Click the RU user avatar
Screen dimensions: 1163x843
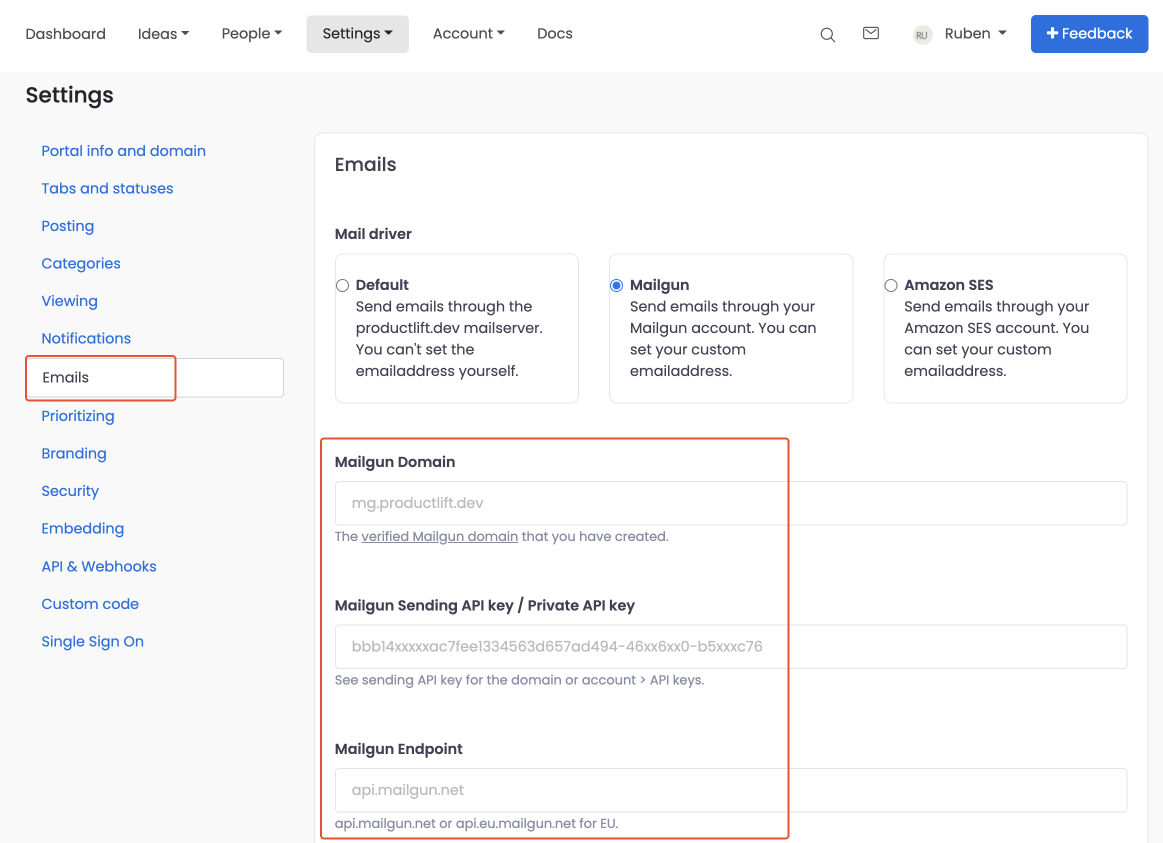[x=922, y=34]
